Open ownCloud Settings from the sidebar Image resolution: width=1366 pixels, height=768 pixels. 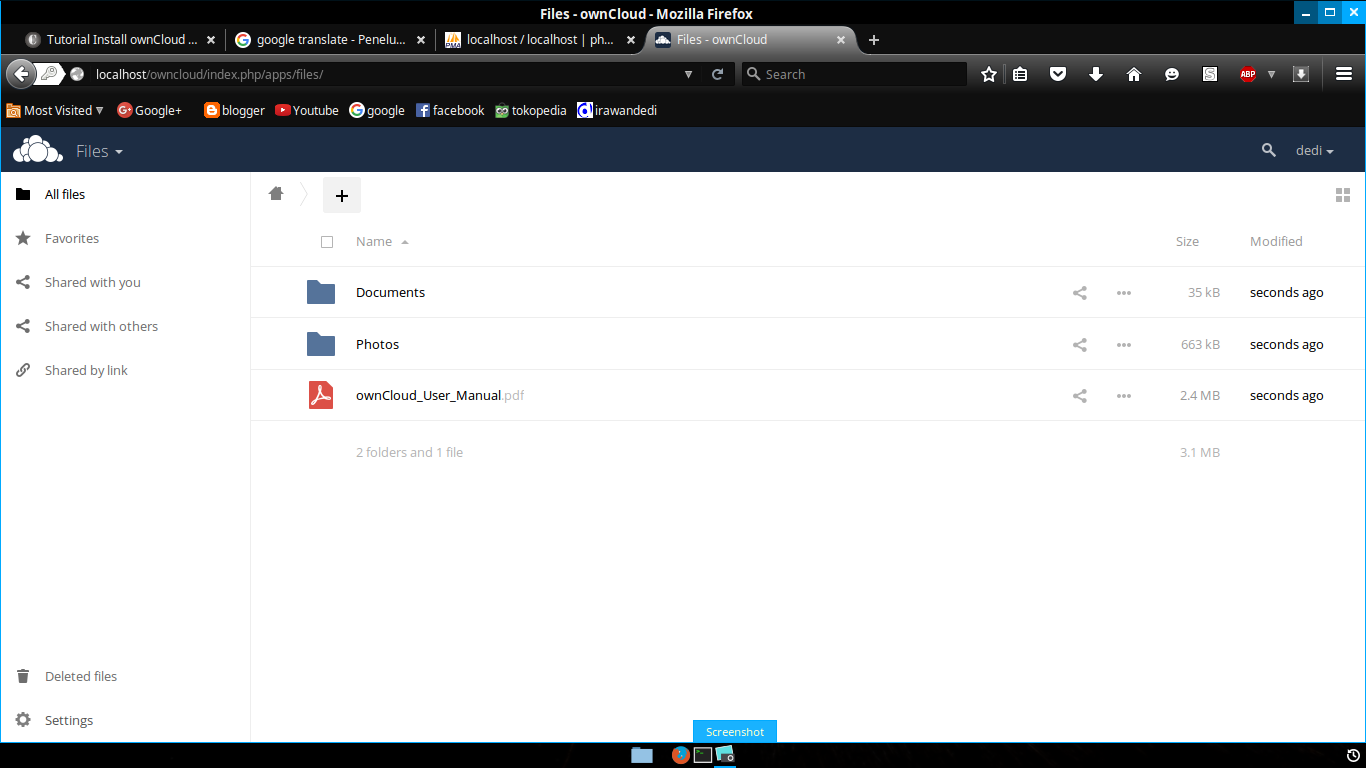(x=68, y=720)
